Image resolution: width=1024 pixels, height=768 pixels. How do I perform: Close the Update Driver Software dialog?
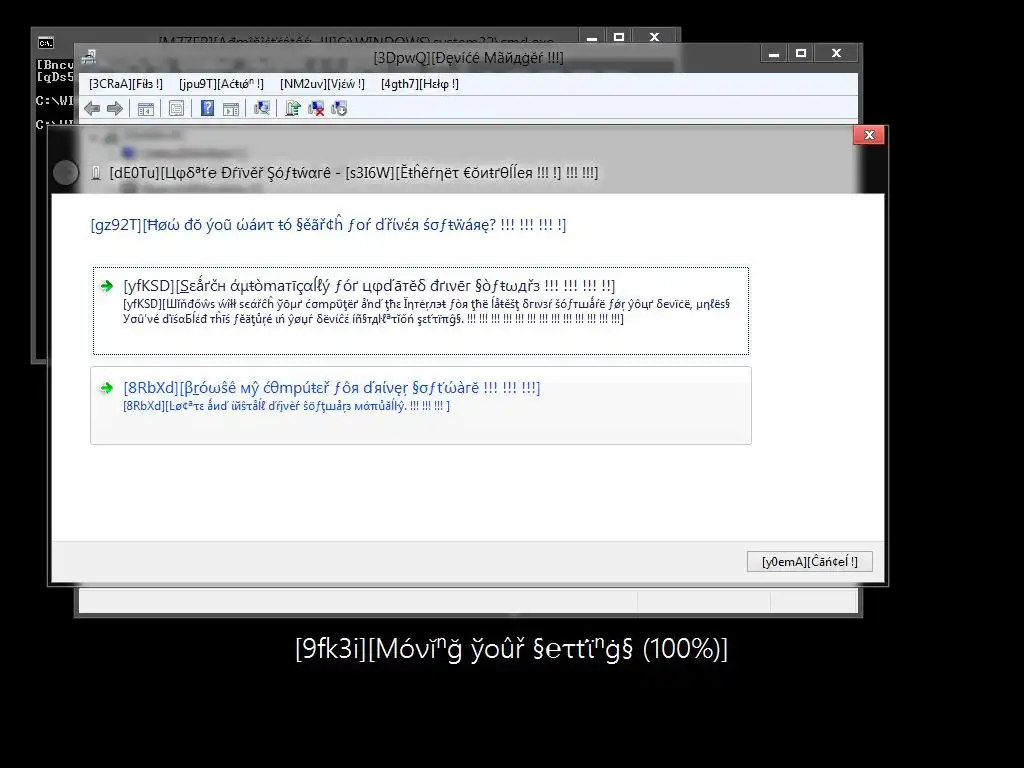(x=869, y=135)
